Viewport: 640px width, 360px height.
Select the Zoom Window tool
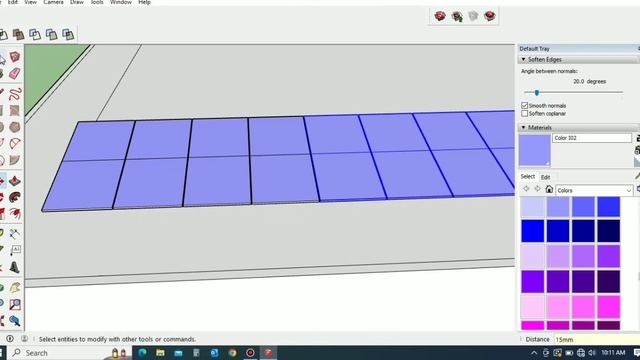pyautogui.click(x=15, y=304)
